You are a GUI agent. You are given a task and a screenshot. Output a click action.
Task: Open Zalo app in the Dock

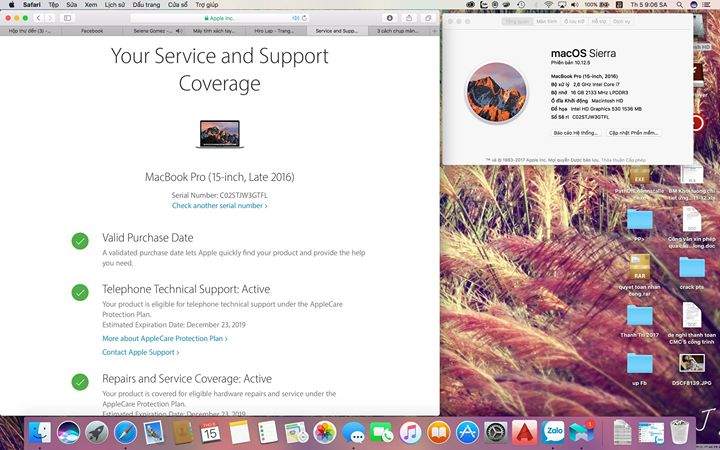[553, 433]
